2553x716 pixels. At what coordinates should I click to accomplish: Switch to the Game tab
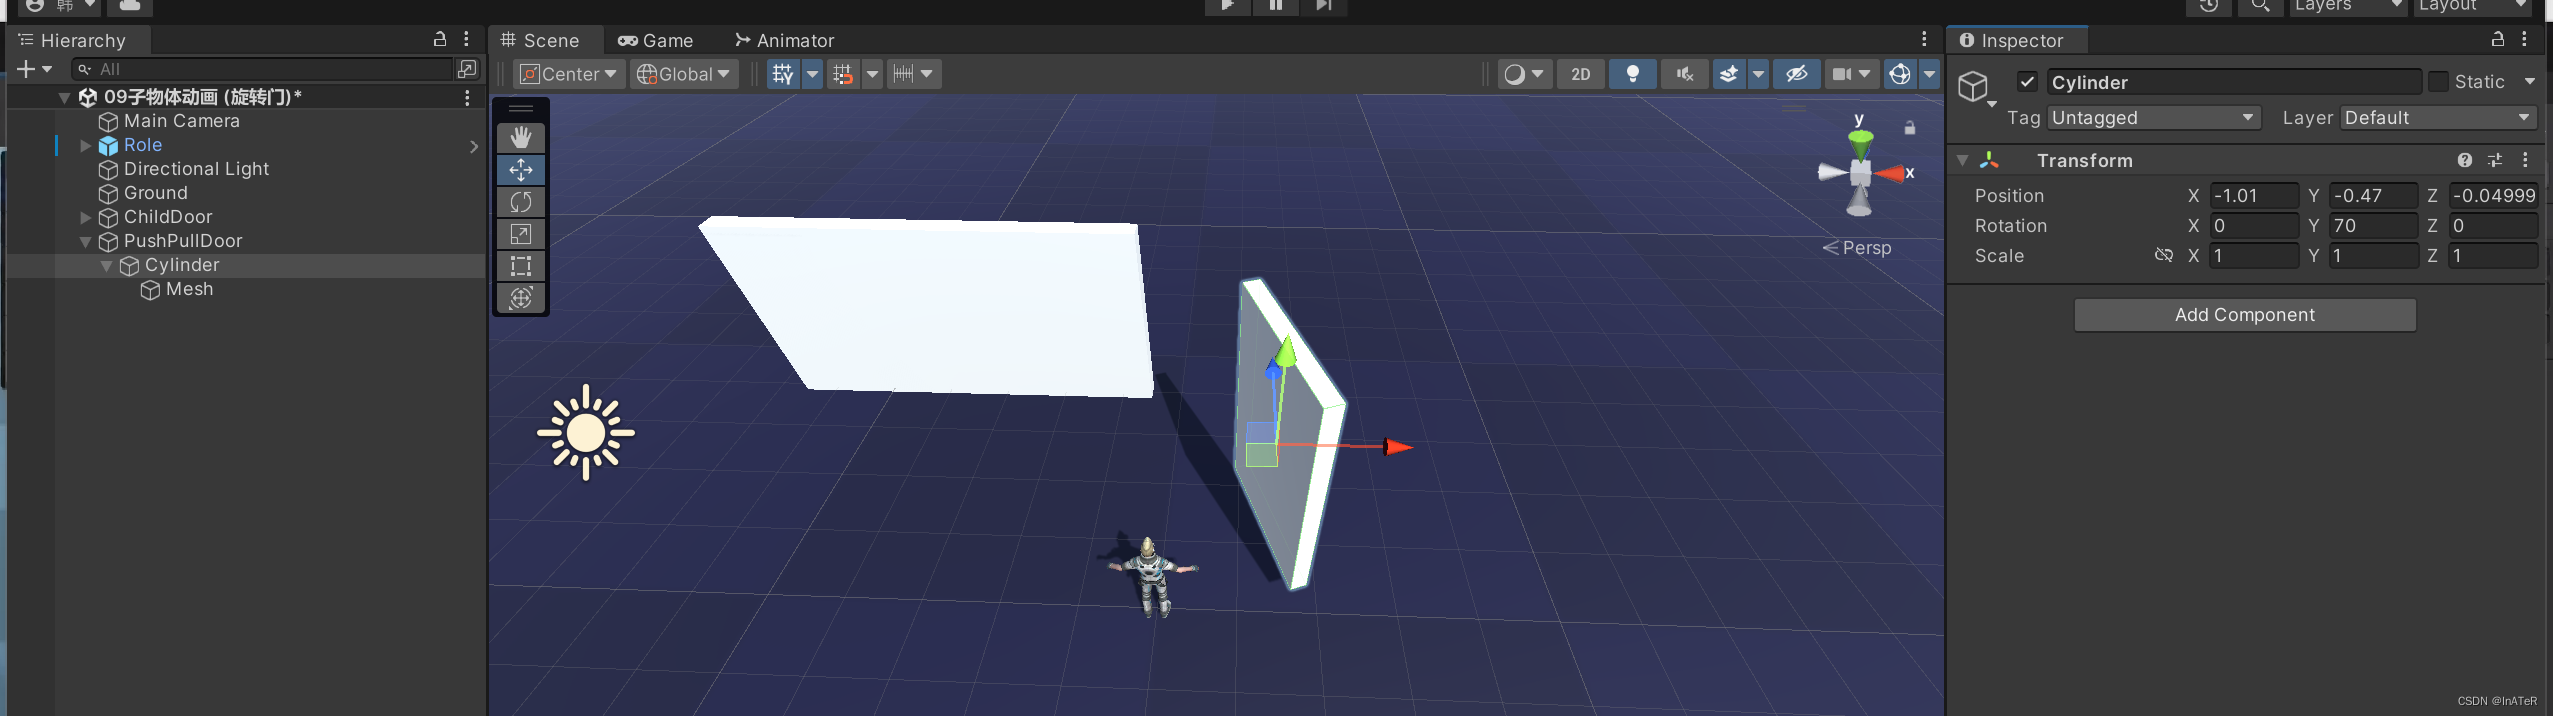pyautogui.click(x=655, y=41)
